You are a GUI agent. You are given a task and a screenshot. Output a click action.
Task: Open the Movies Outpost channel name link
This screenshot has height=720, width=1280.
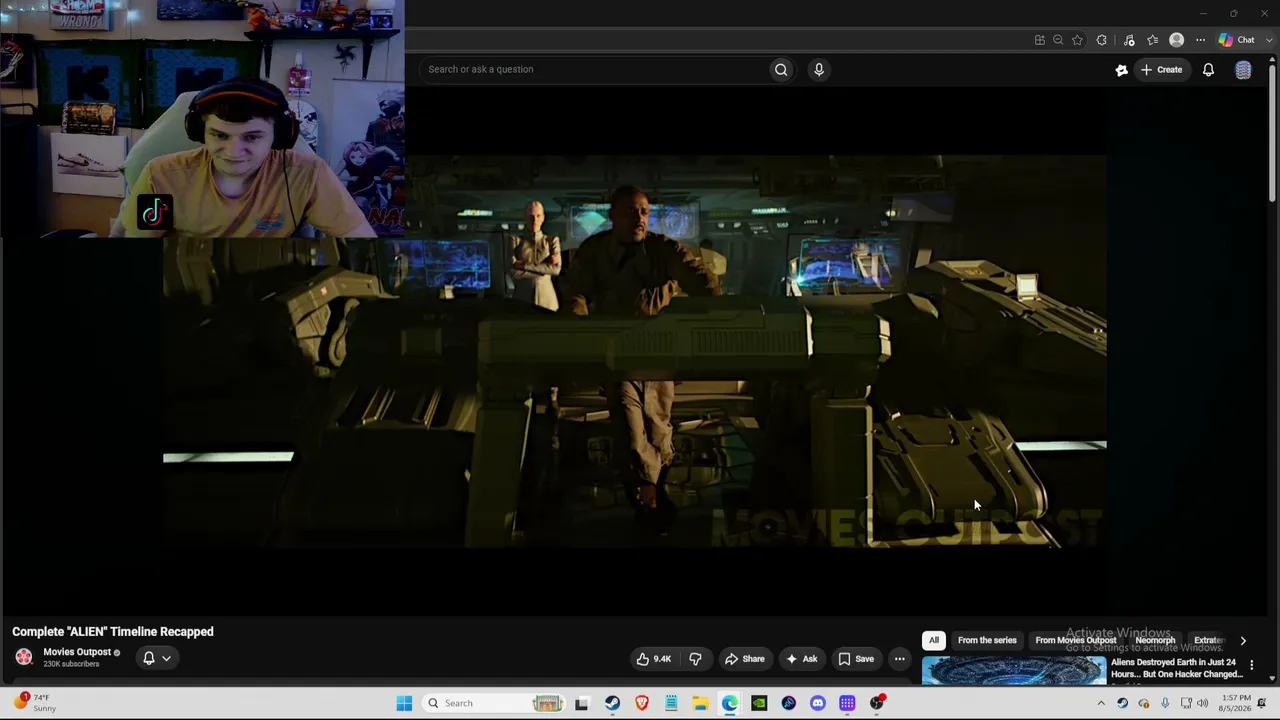coord(77,652)
